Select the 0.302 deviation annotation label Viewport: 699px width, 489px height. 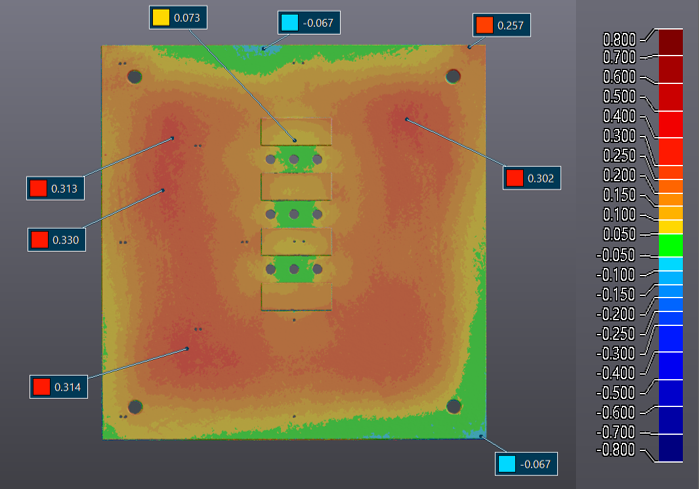[532, 178]
